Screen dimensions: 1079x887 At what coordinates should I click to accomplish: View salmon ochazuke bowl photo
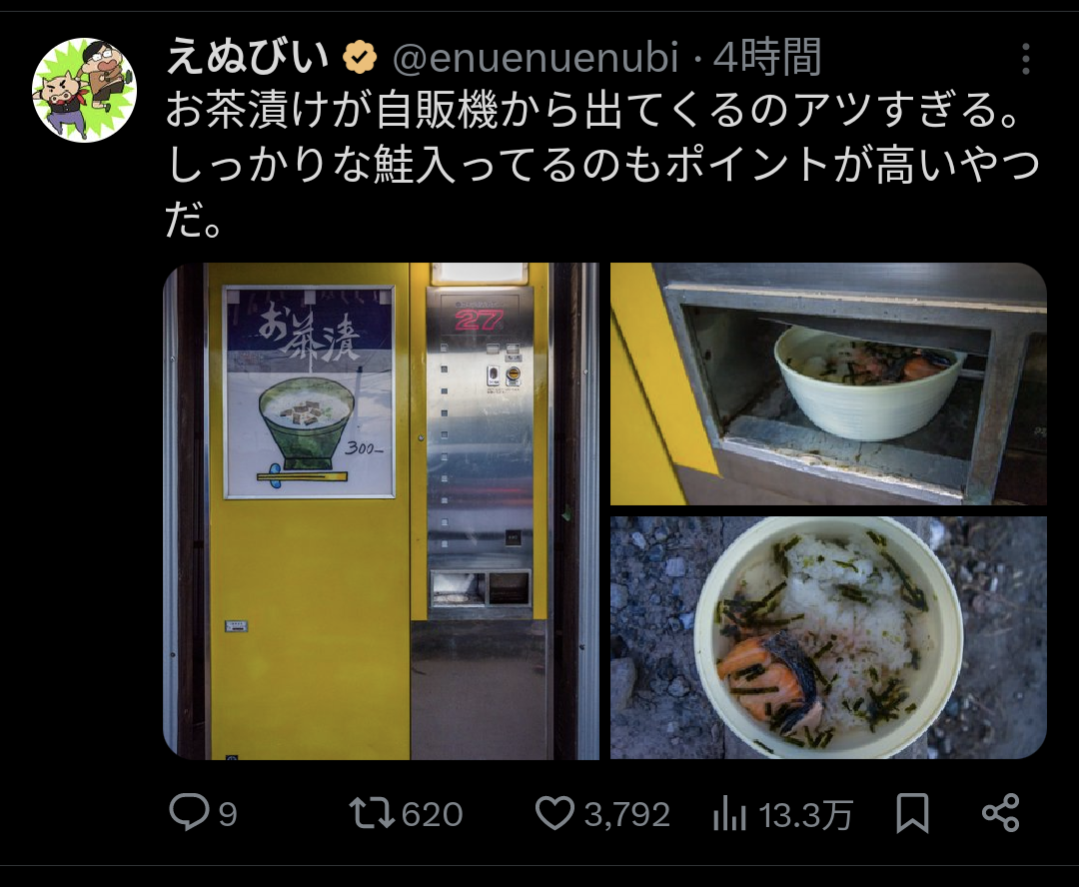[x=829, y=638]
